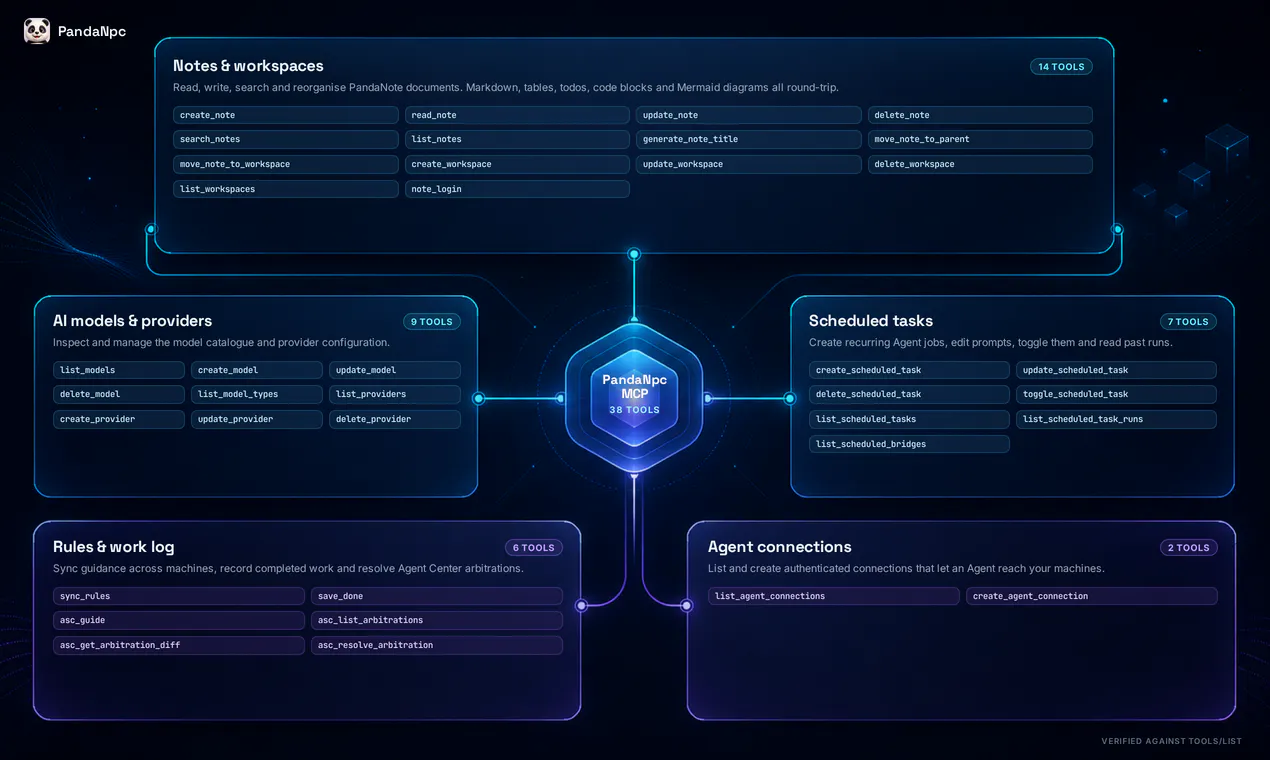Click create_workspace chip
The width and height of the screenshot is (1270, 760).
[x=517, y=164]
